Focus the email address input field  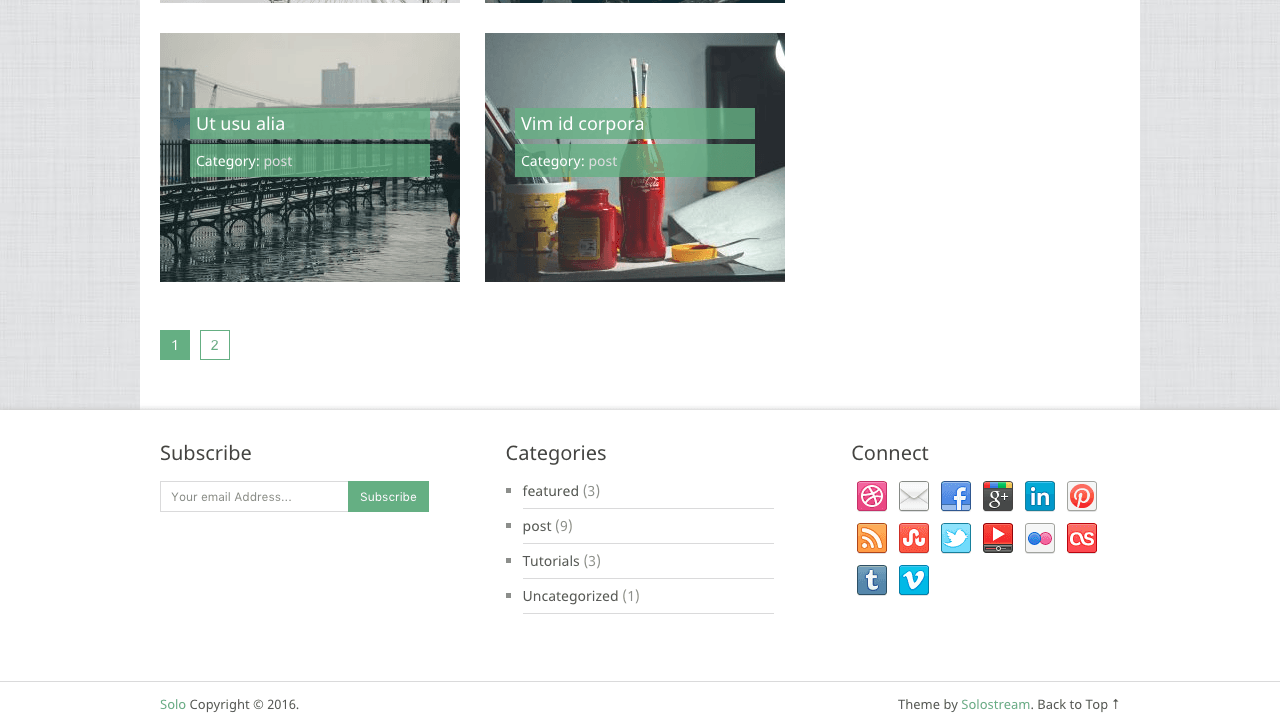coord(254,497)
